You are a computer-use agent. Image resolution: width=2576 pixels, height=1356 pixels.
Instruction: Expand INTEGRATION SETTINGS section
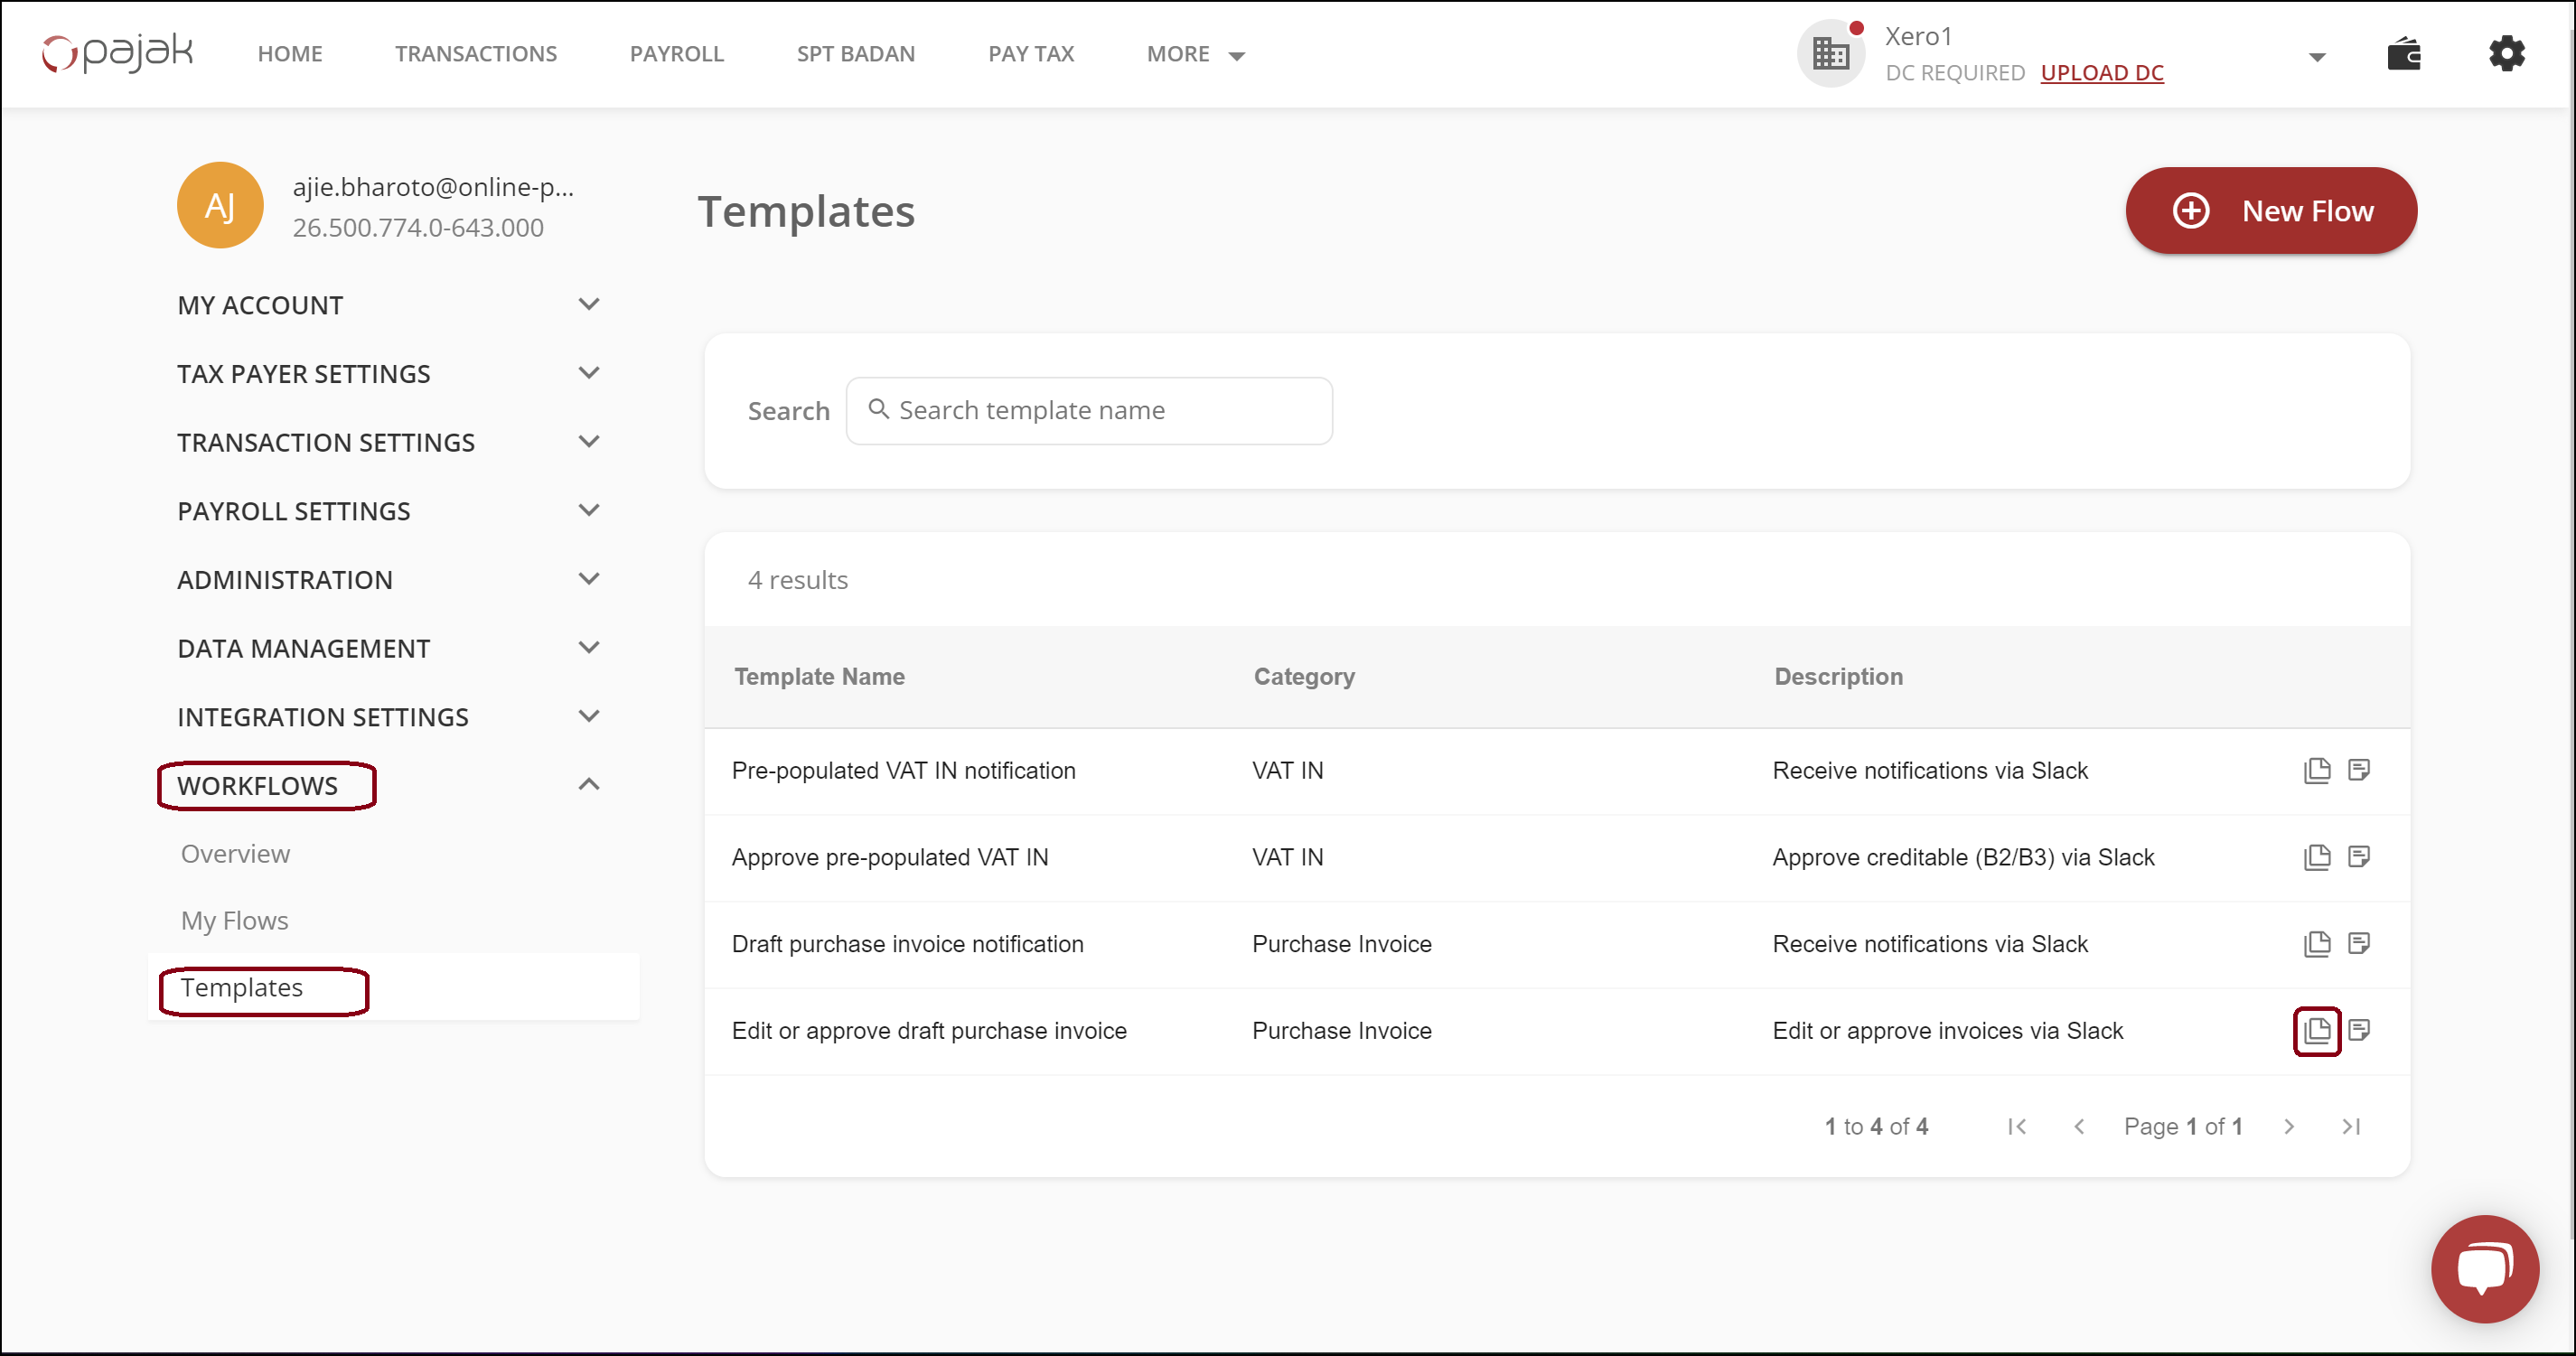tap(589, 716)
